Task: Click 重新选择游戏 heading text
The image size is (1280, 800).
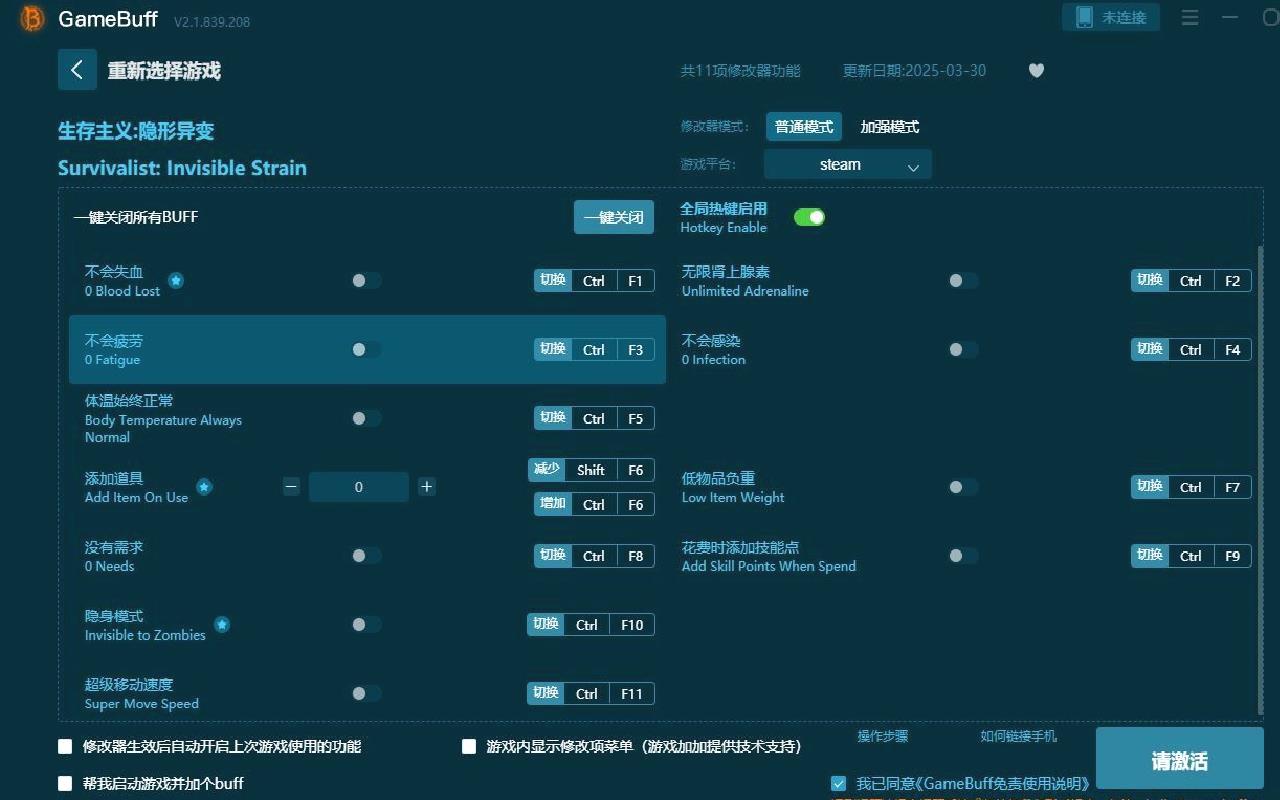Action: coord(164,71)
